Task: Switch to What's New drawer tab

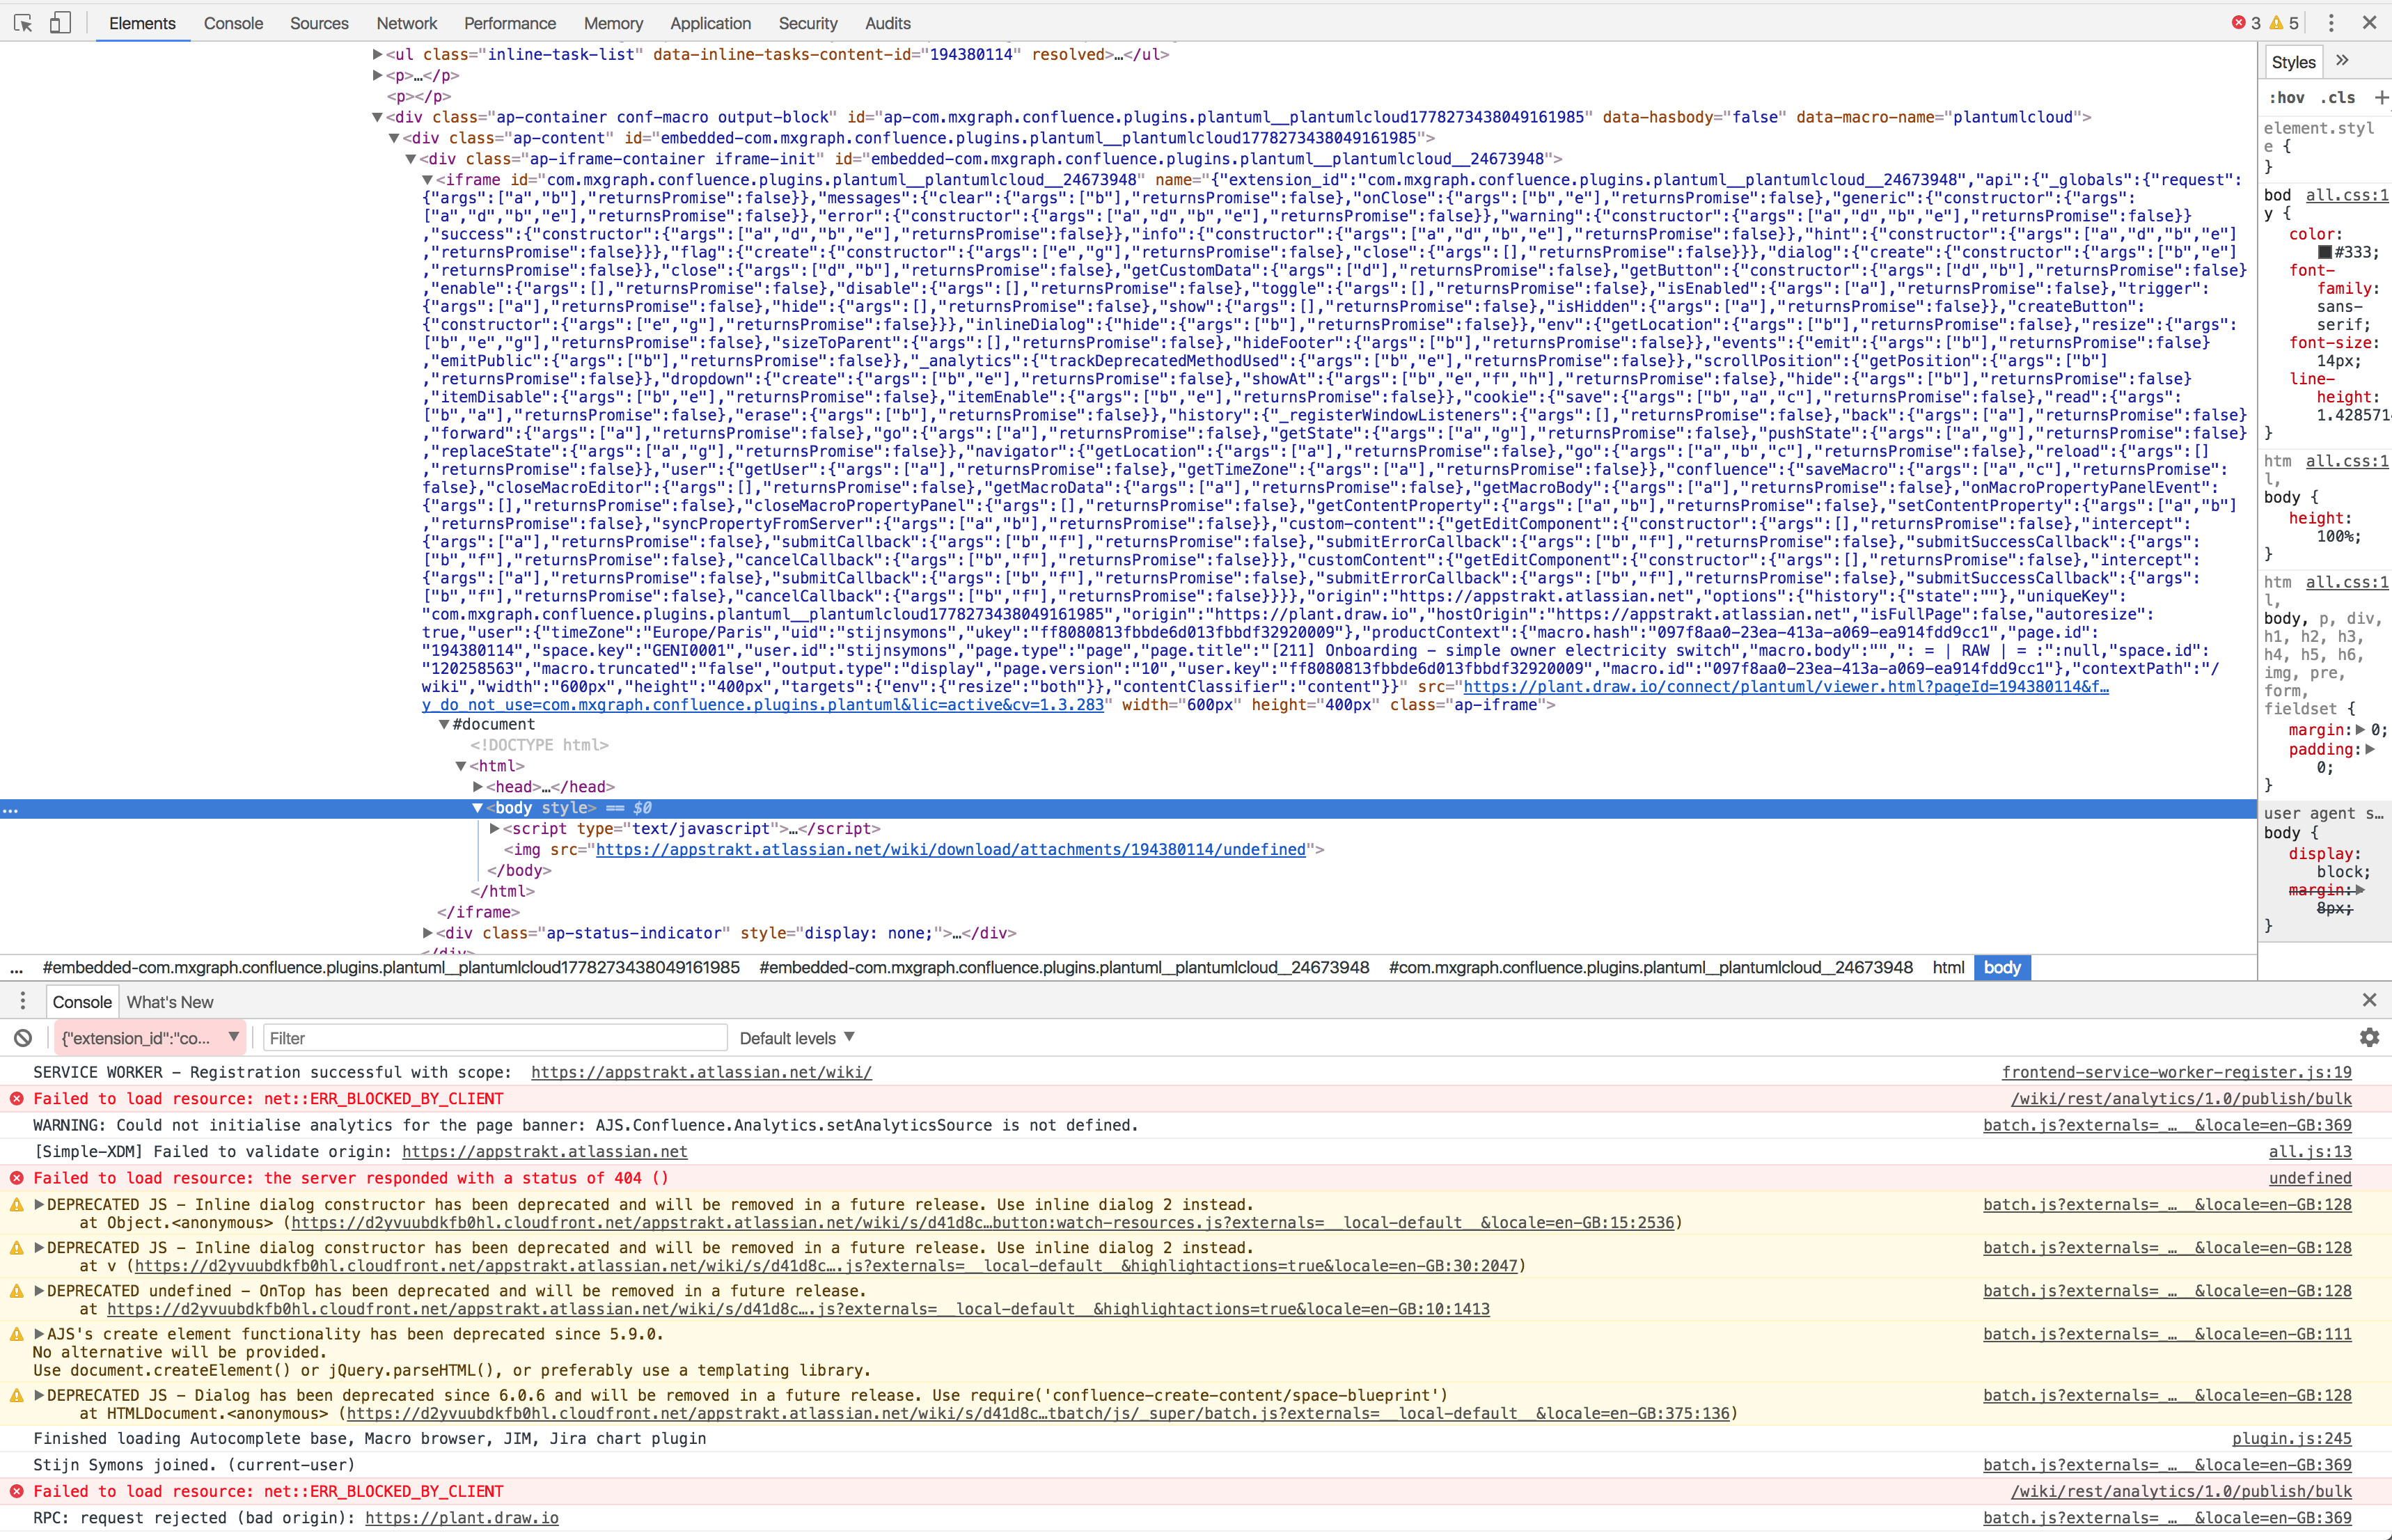Action: click(170, 1002)
